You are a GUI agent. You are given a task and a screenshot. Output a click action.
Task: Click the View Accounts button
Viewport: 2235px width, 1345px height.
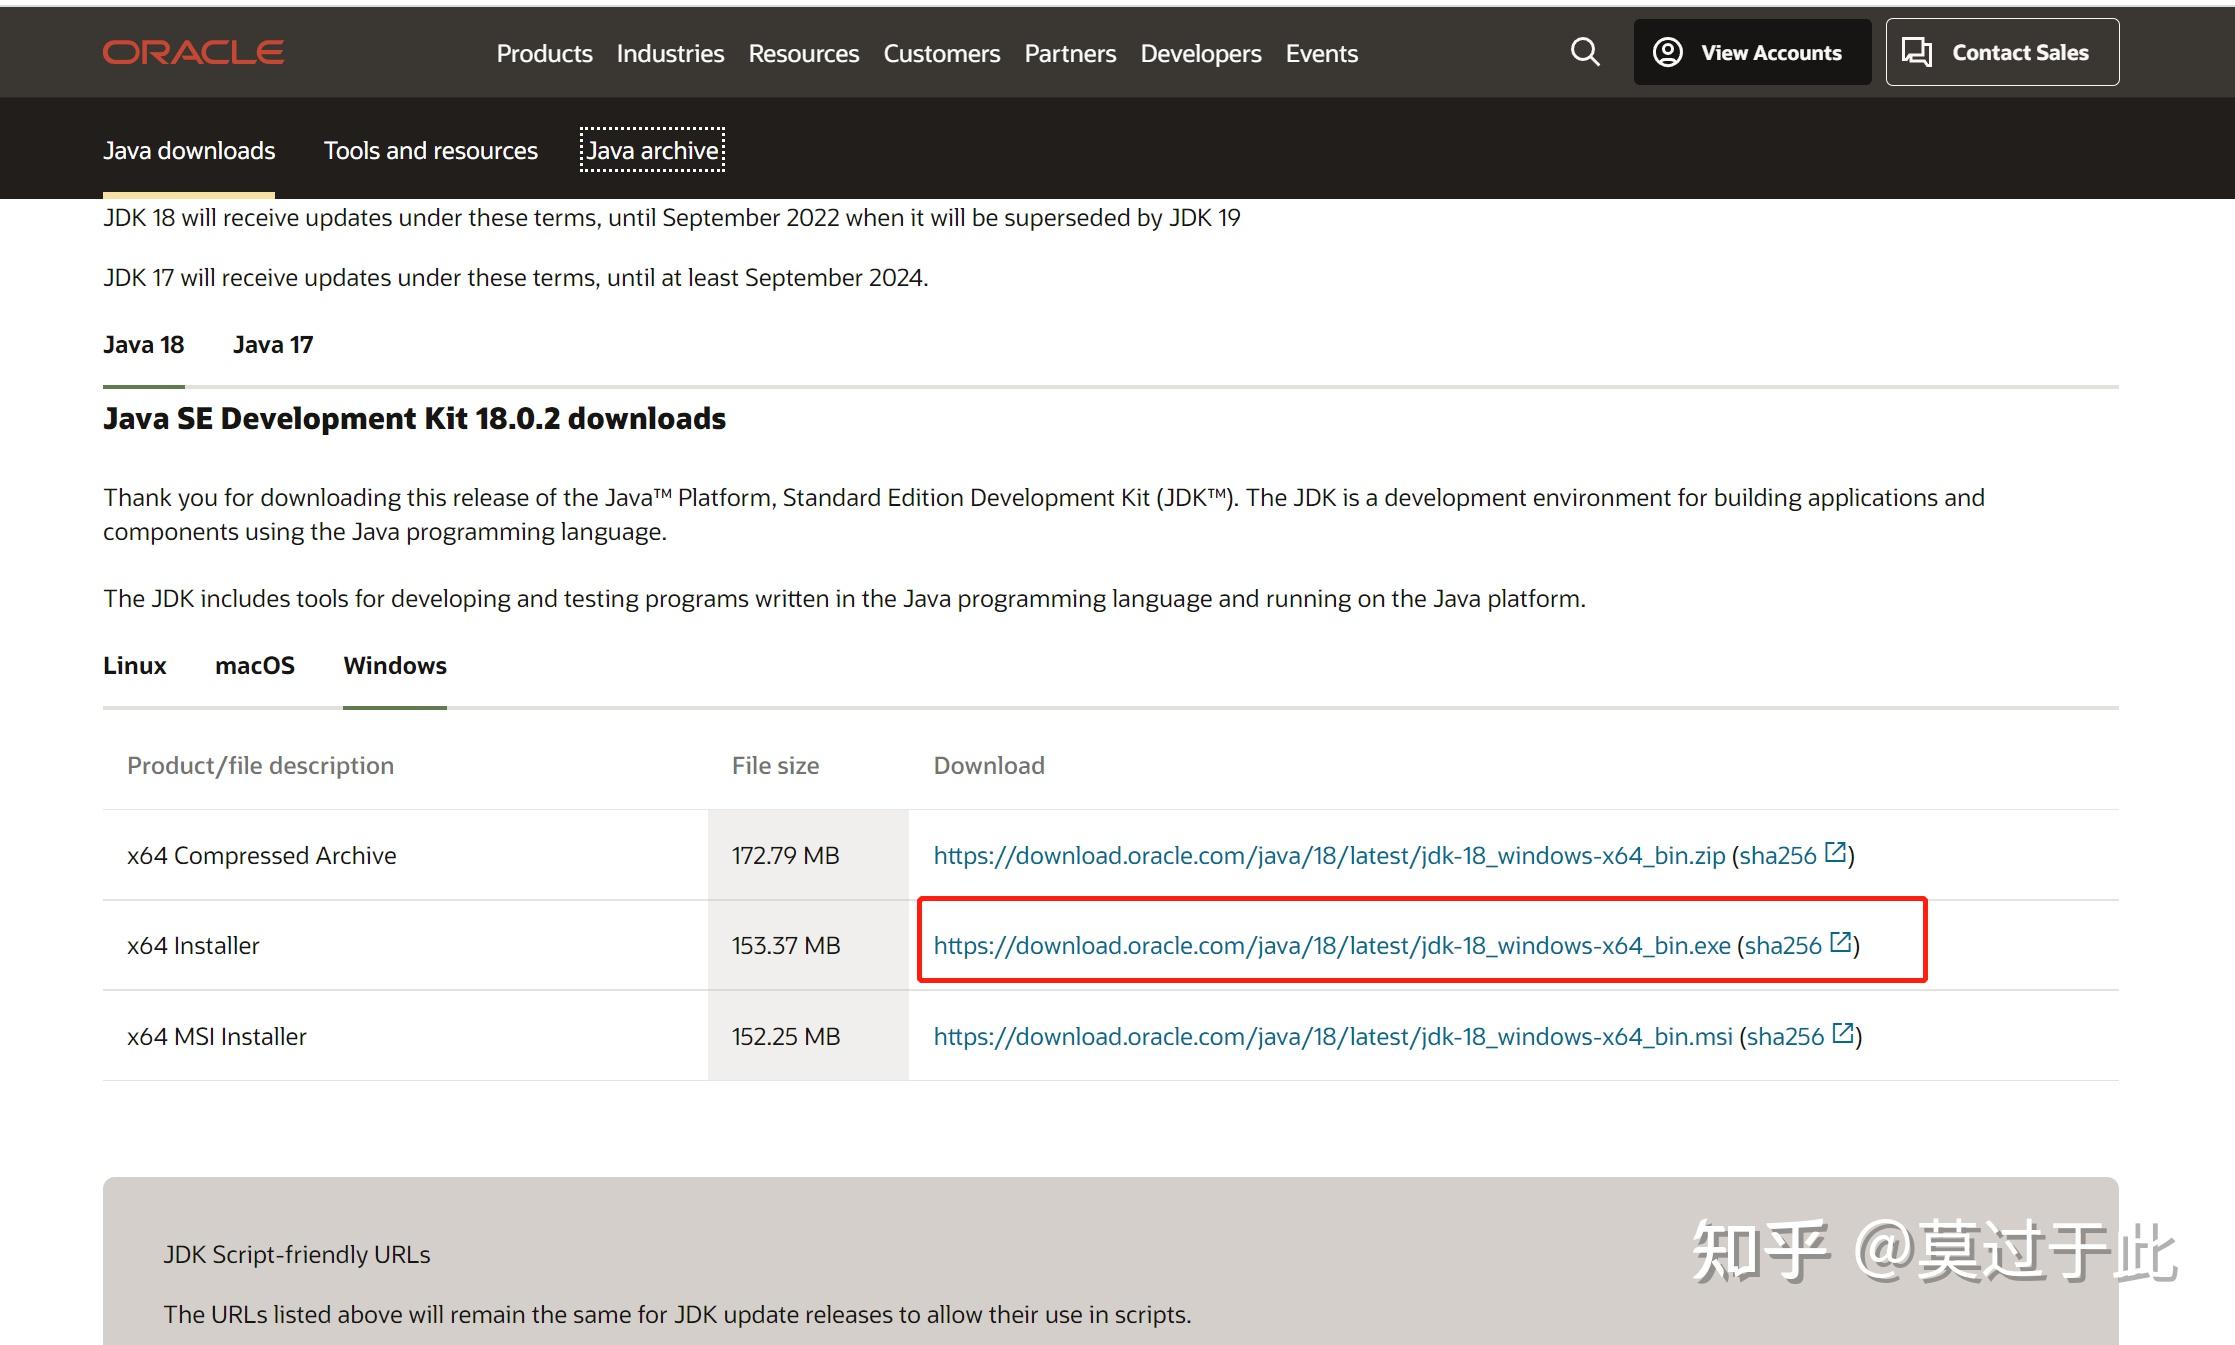[x=1752, y=52]
